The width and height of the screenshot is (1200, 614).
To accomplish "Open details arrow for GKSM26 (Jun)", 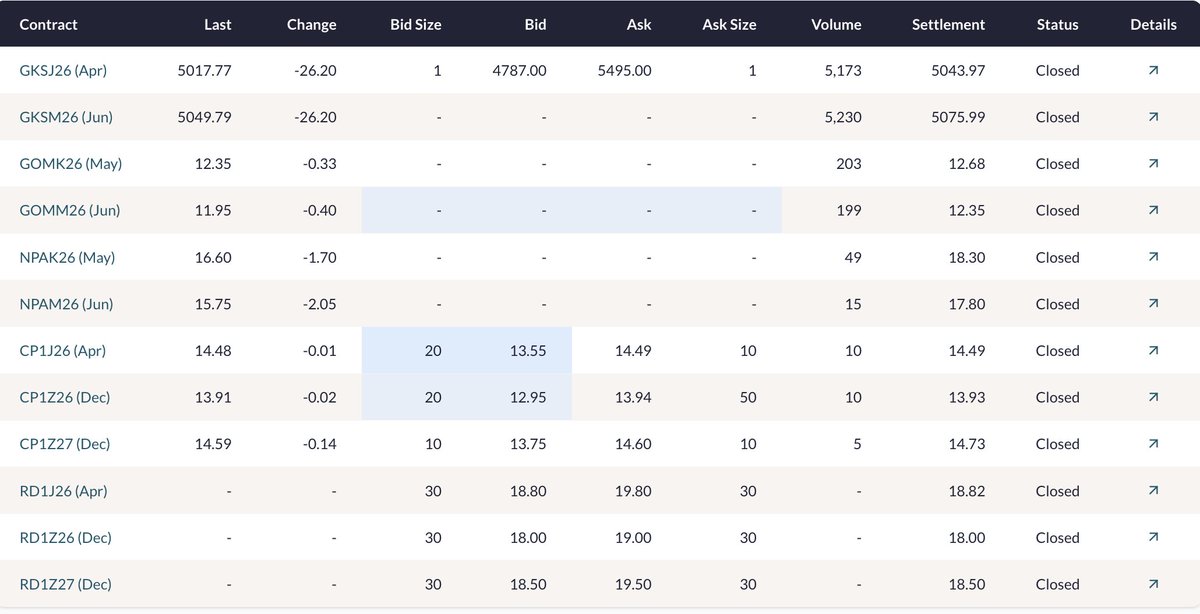I will click(x=1153, y=117).
